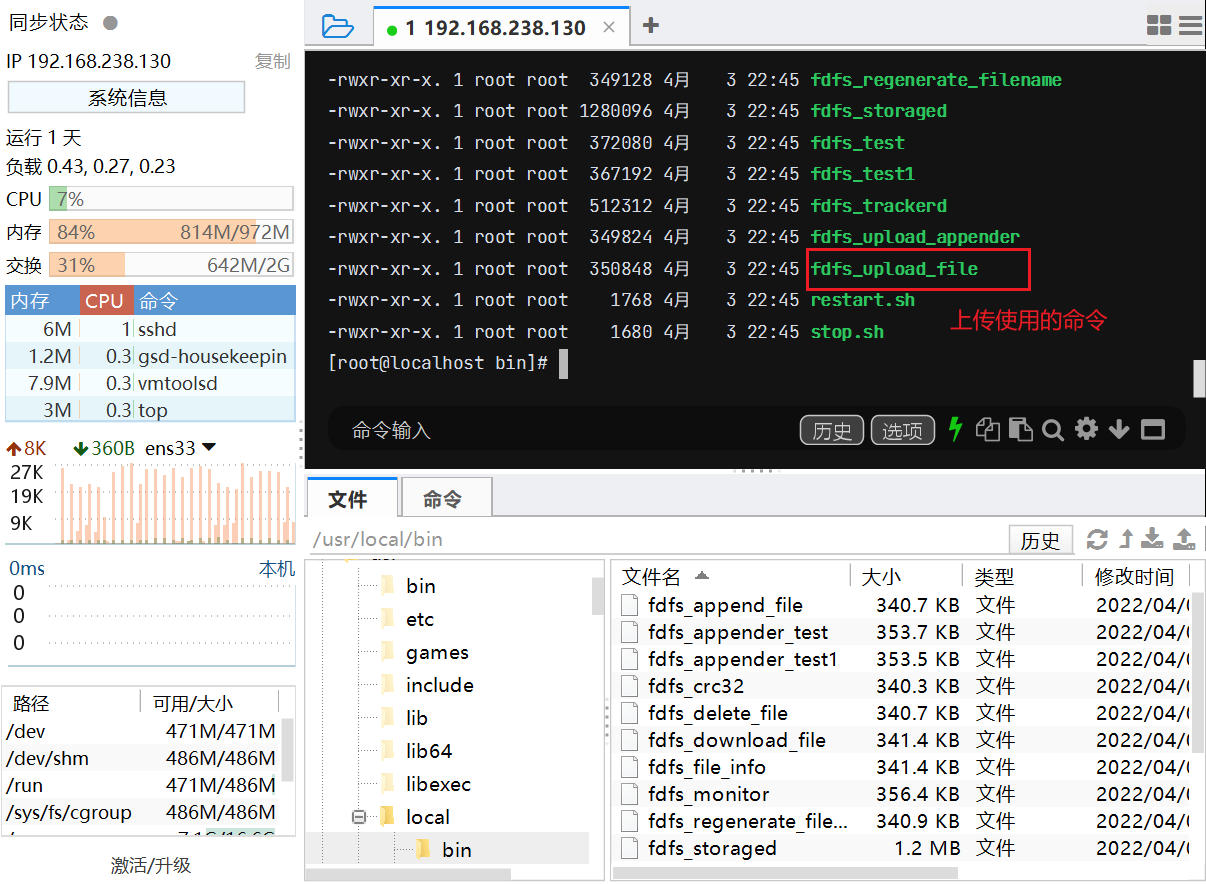
Task: Open 系统信息 button
Action: (x=127, y=98)
